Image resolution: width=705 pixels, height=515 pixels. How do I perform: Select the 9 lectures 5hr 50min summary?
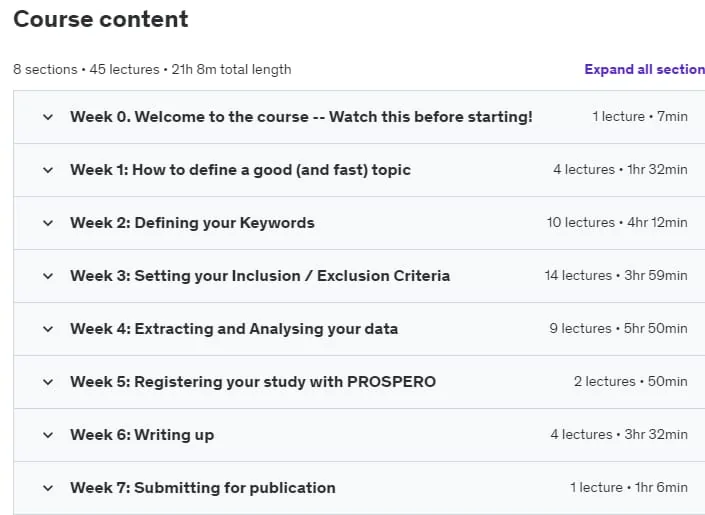(618, 328)
